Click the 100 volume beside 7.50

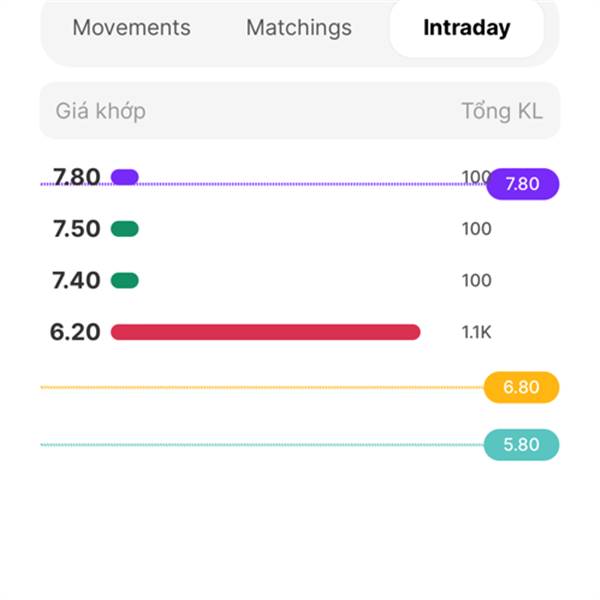477,229
